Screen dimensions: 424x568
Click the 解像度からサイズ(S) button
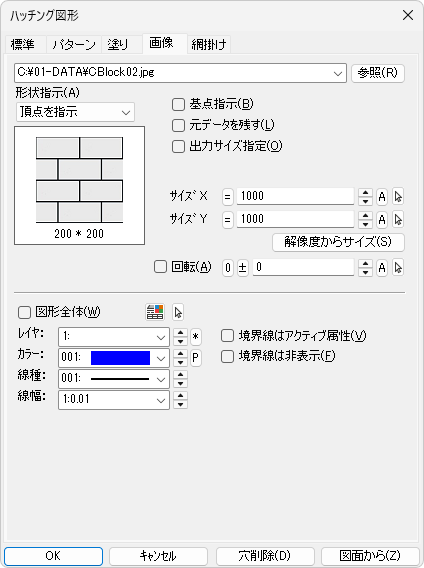(338, 242)
